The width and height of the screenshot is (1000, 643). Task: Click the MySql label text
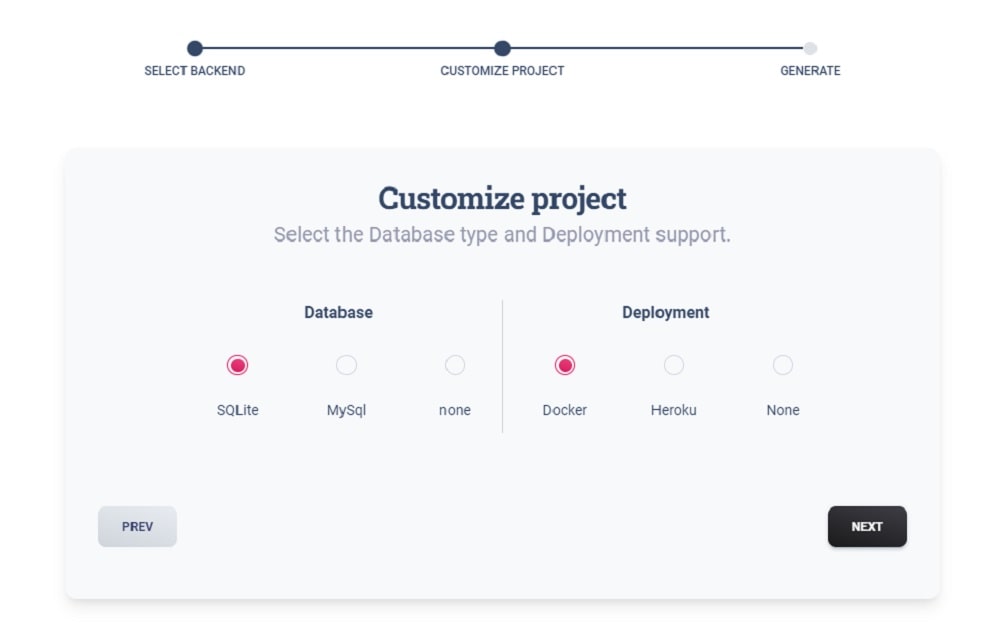click(346, 410)
